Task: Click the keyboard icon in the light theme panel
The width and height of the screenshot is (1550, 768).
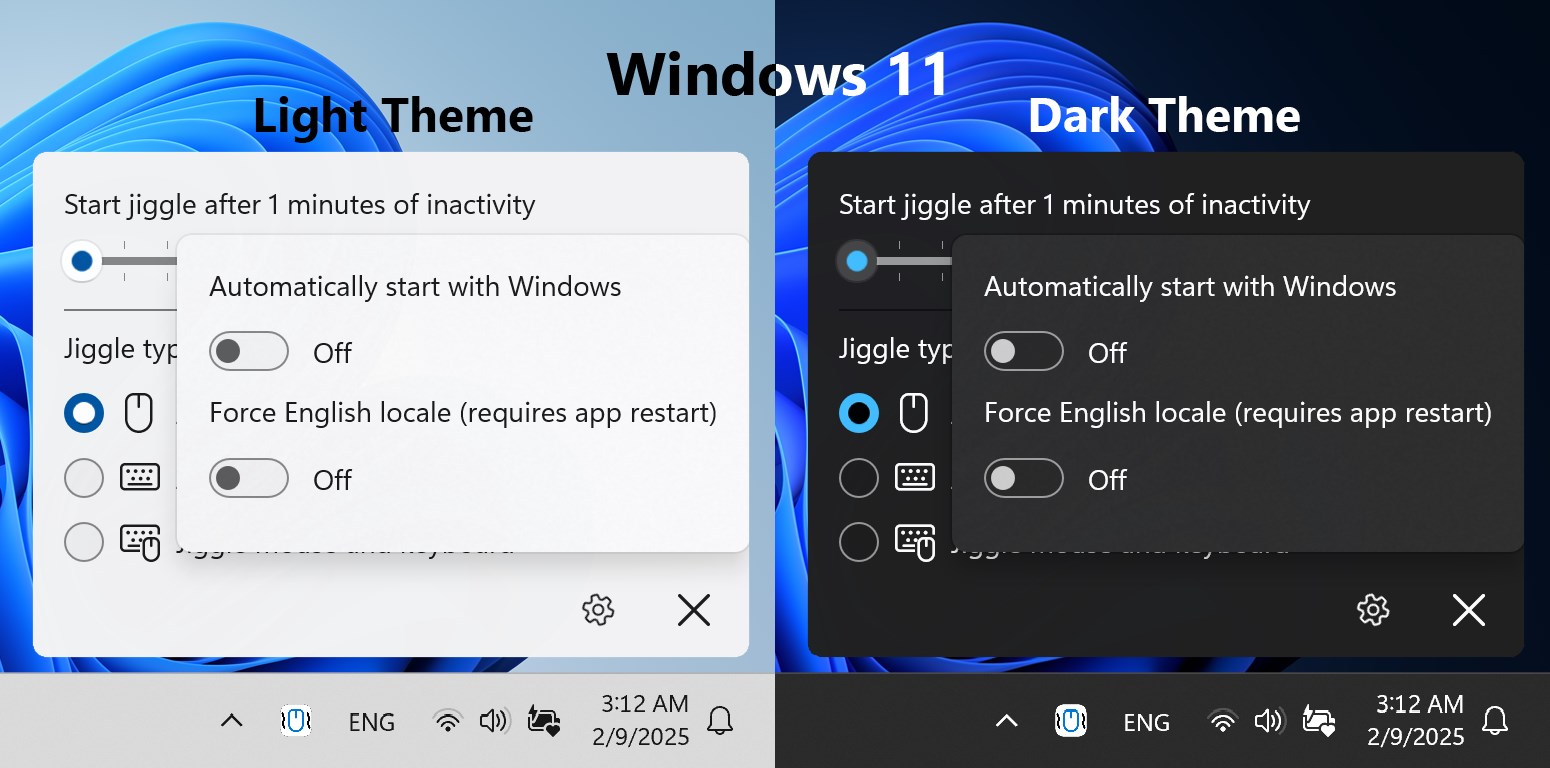Action: click(x=140, y=477)
